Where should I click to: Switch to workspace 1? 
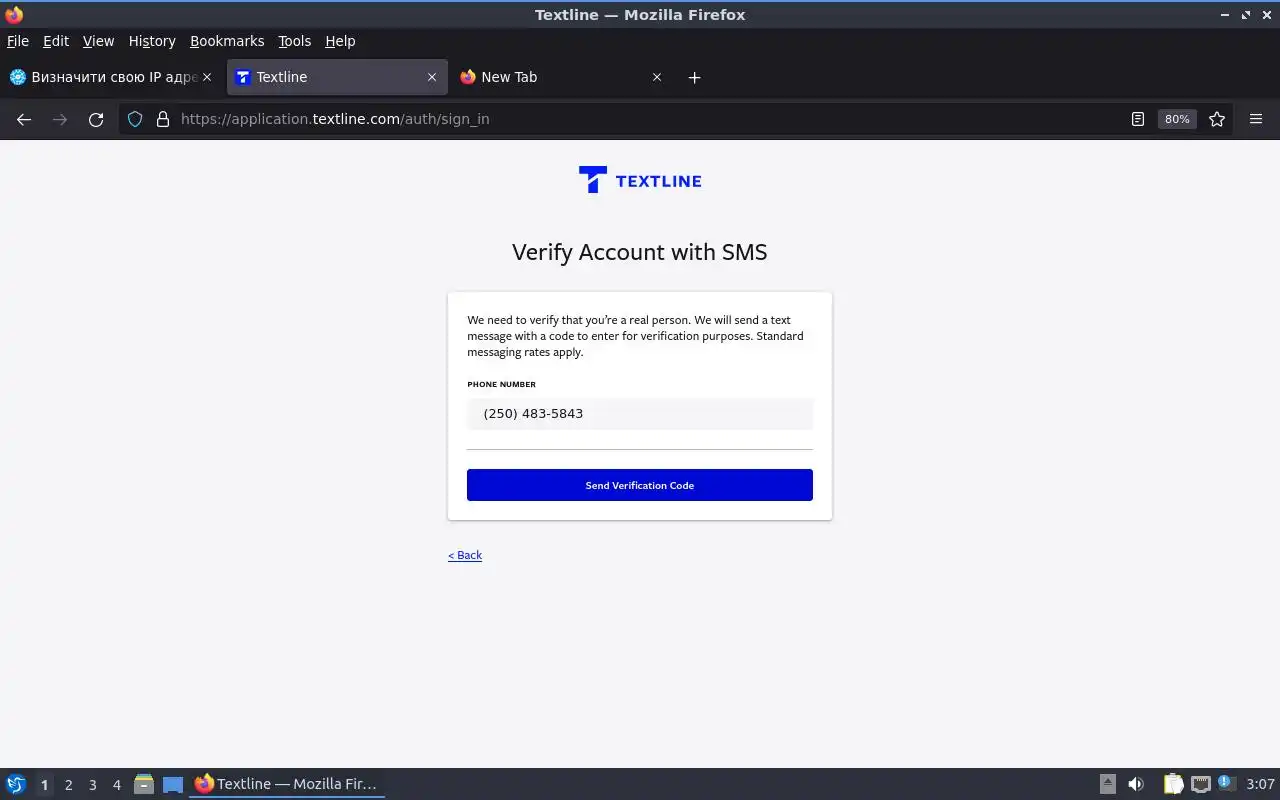44,785
